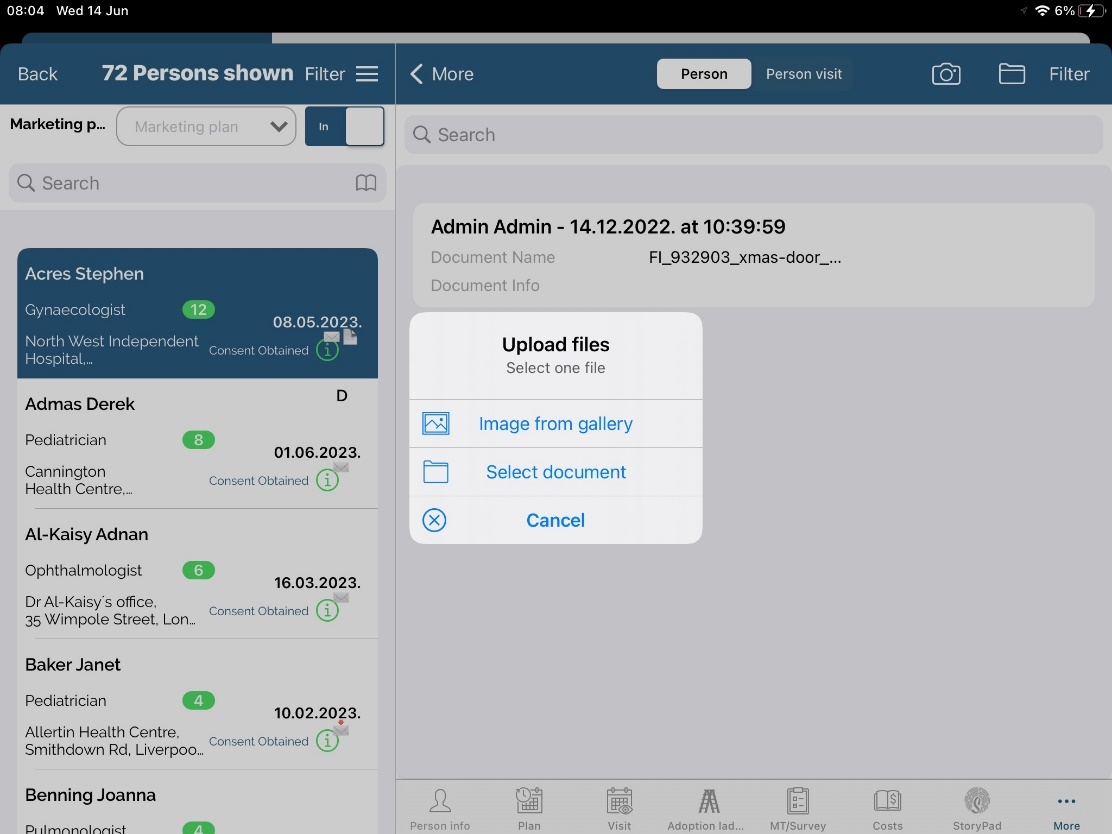The image size is (1112, 834).
Task: Tap the book icon in the persons search bar
Action: 366,183
